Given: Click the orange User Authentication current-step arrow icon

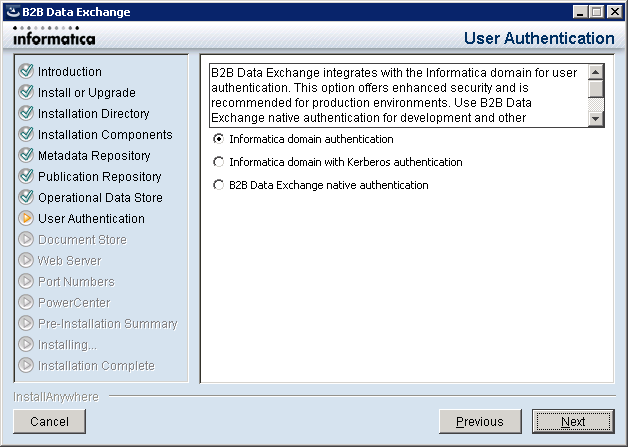Looking at the screenshot, I should [x=26, y=218].
